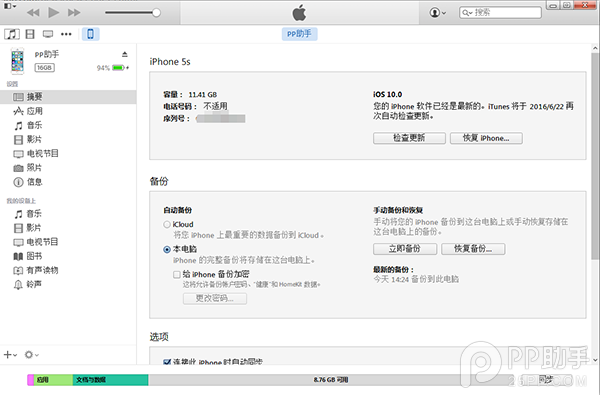Click the search field
Screen dimensions: 600x395
pyautogui.click(x=500, y=13)
